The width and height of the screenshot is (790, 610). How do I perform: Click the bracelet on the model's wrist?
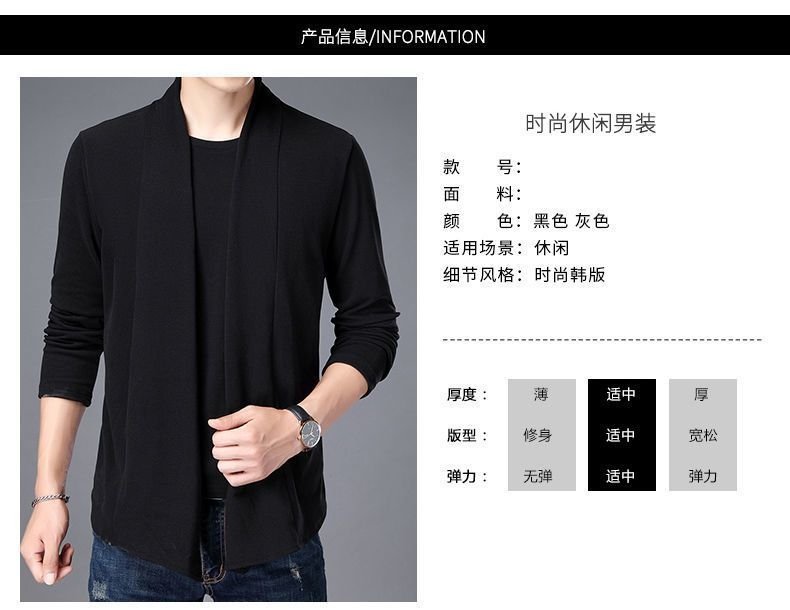[50, 499]
